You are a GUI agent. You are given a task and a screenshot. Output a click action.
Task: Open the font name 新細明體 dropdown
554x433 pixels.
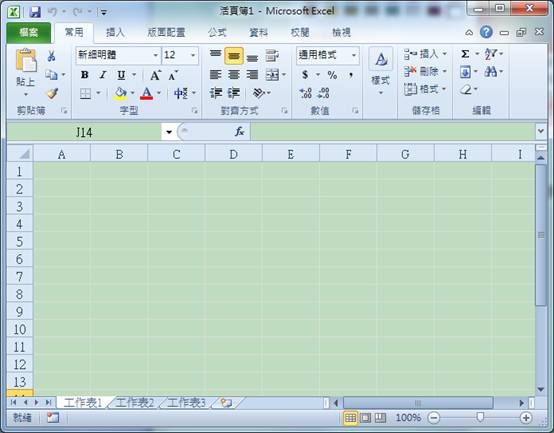click(x=155, y=55)
